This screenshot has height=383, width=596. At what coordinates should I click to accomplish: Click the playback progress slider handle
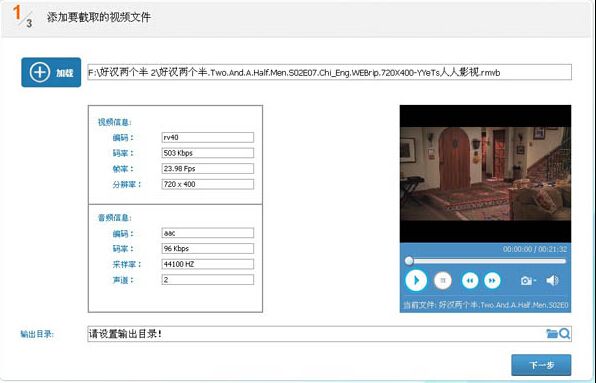tap(409, 261)
